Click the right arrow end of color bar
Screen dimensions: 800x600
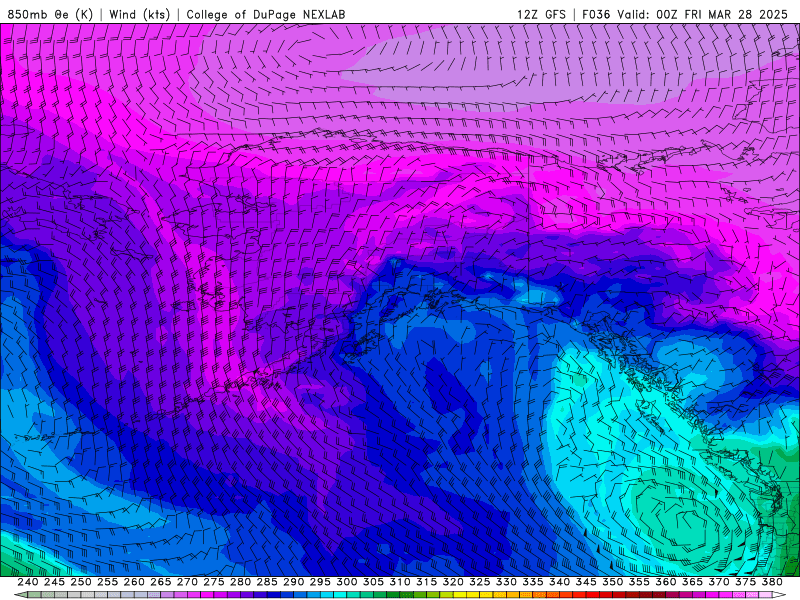click(779, 595)
